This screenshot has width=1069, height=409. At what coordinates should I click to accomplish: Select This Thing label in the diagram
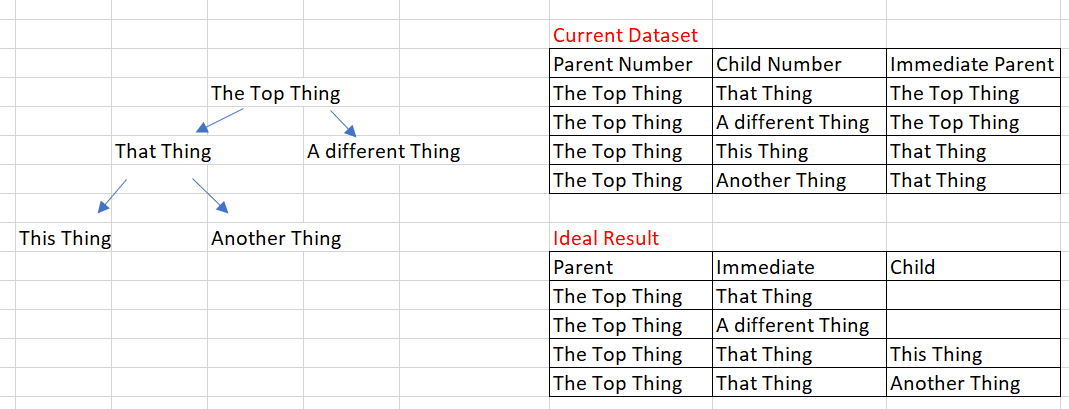pos(65,239)
